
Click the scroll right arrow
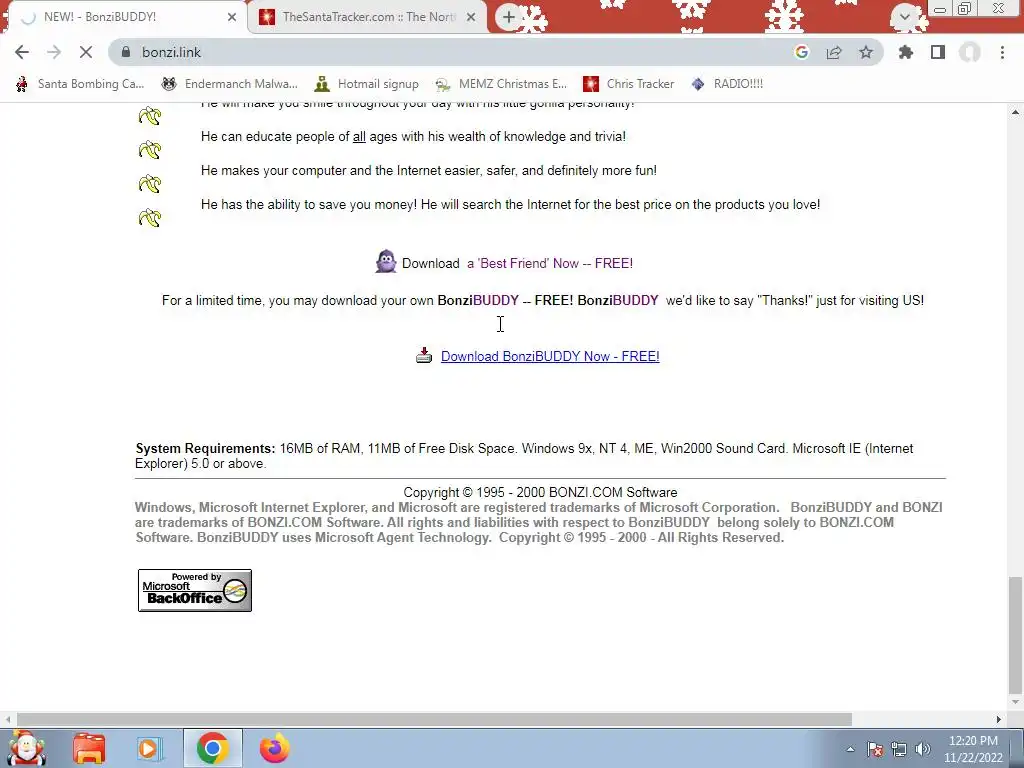point(999,719)
